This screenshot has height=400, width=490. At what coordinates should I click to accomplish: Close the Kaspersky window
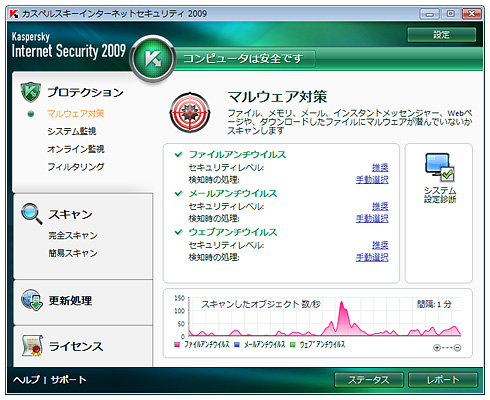[471, 14]
